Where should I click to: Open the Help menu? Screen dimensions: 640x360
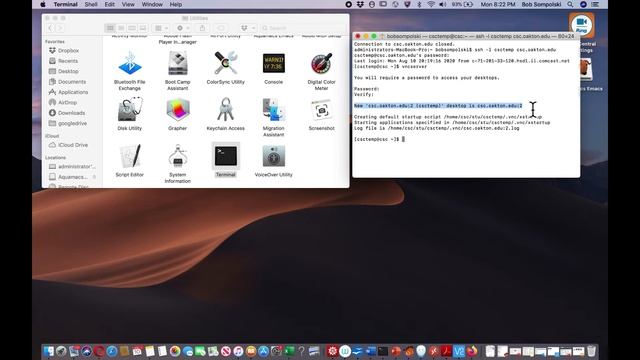tap(176, 4)
